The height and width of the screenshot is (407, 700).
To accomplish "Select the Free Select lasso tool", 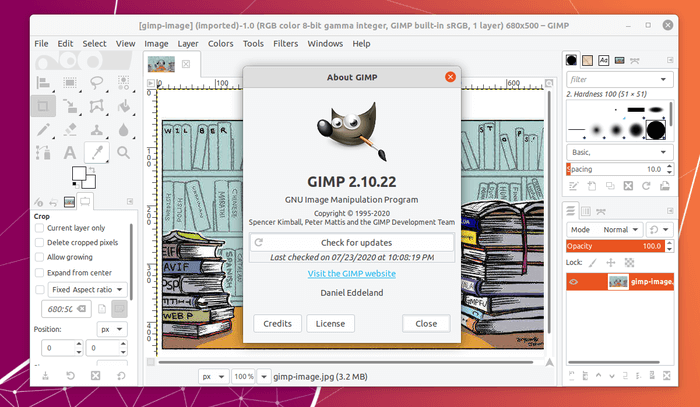I will [x=96, y=83].
